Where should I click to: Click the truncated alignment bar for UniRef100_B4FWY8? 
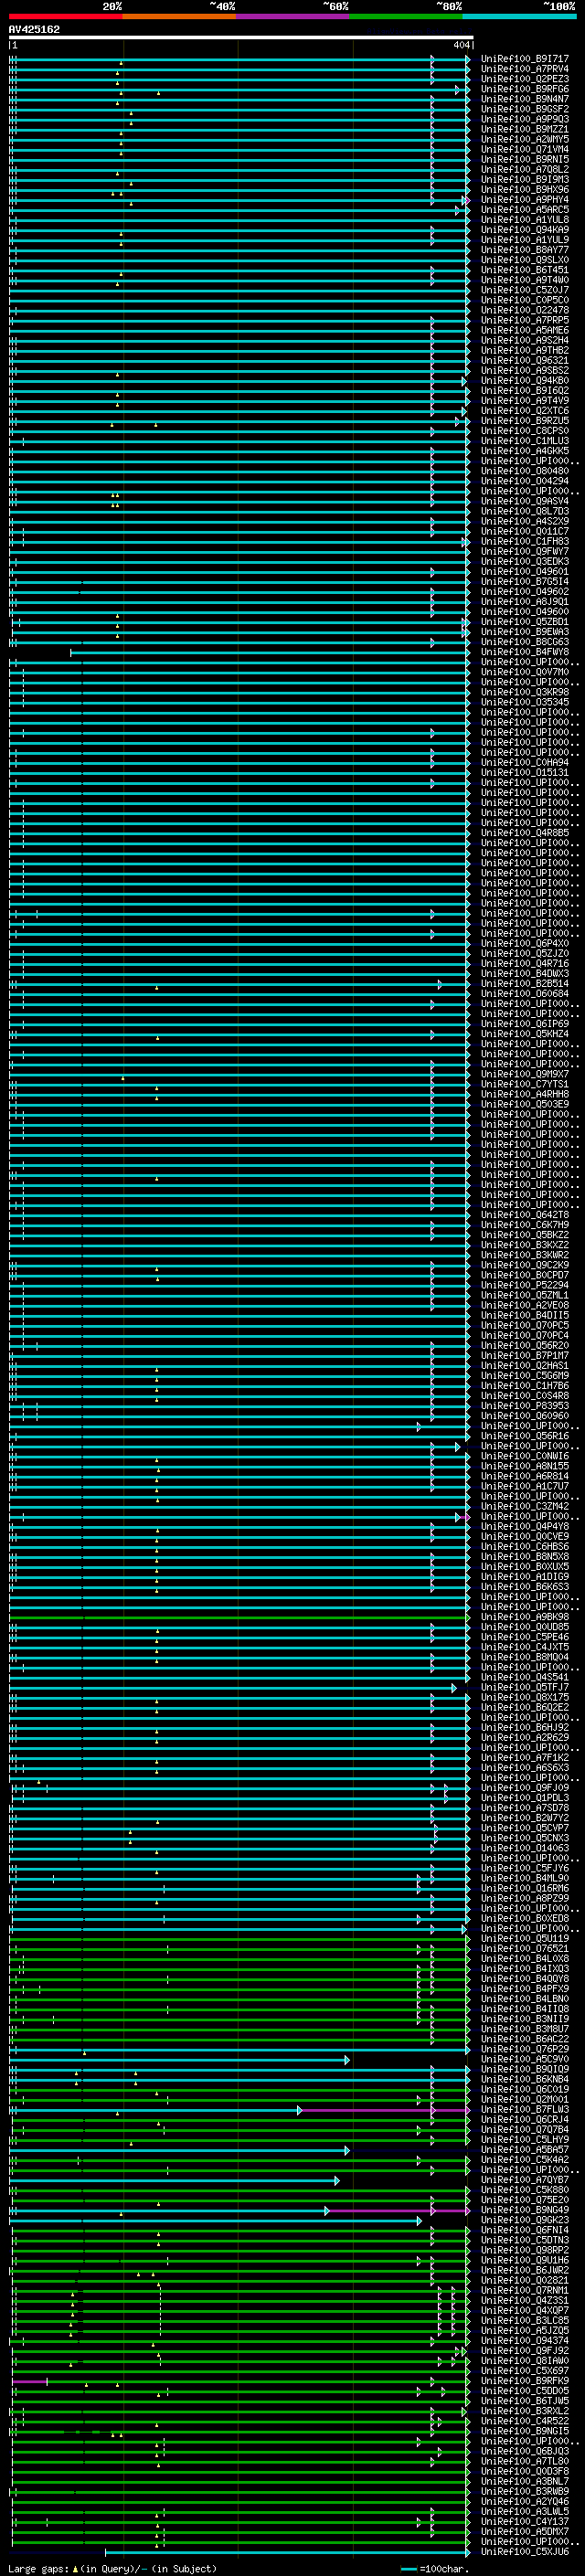[x=270, y=652]
